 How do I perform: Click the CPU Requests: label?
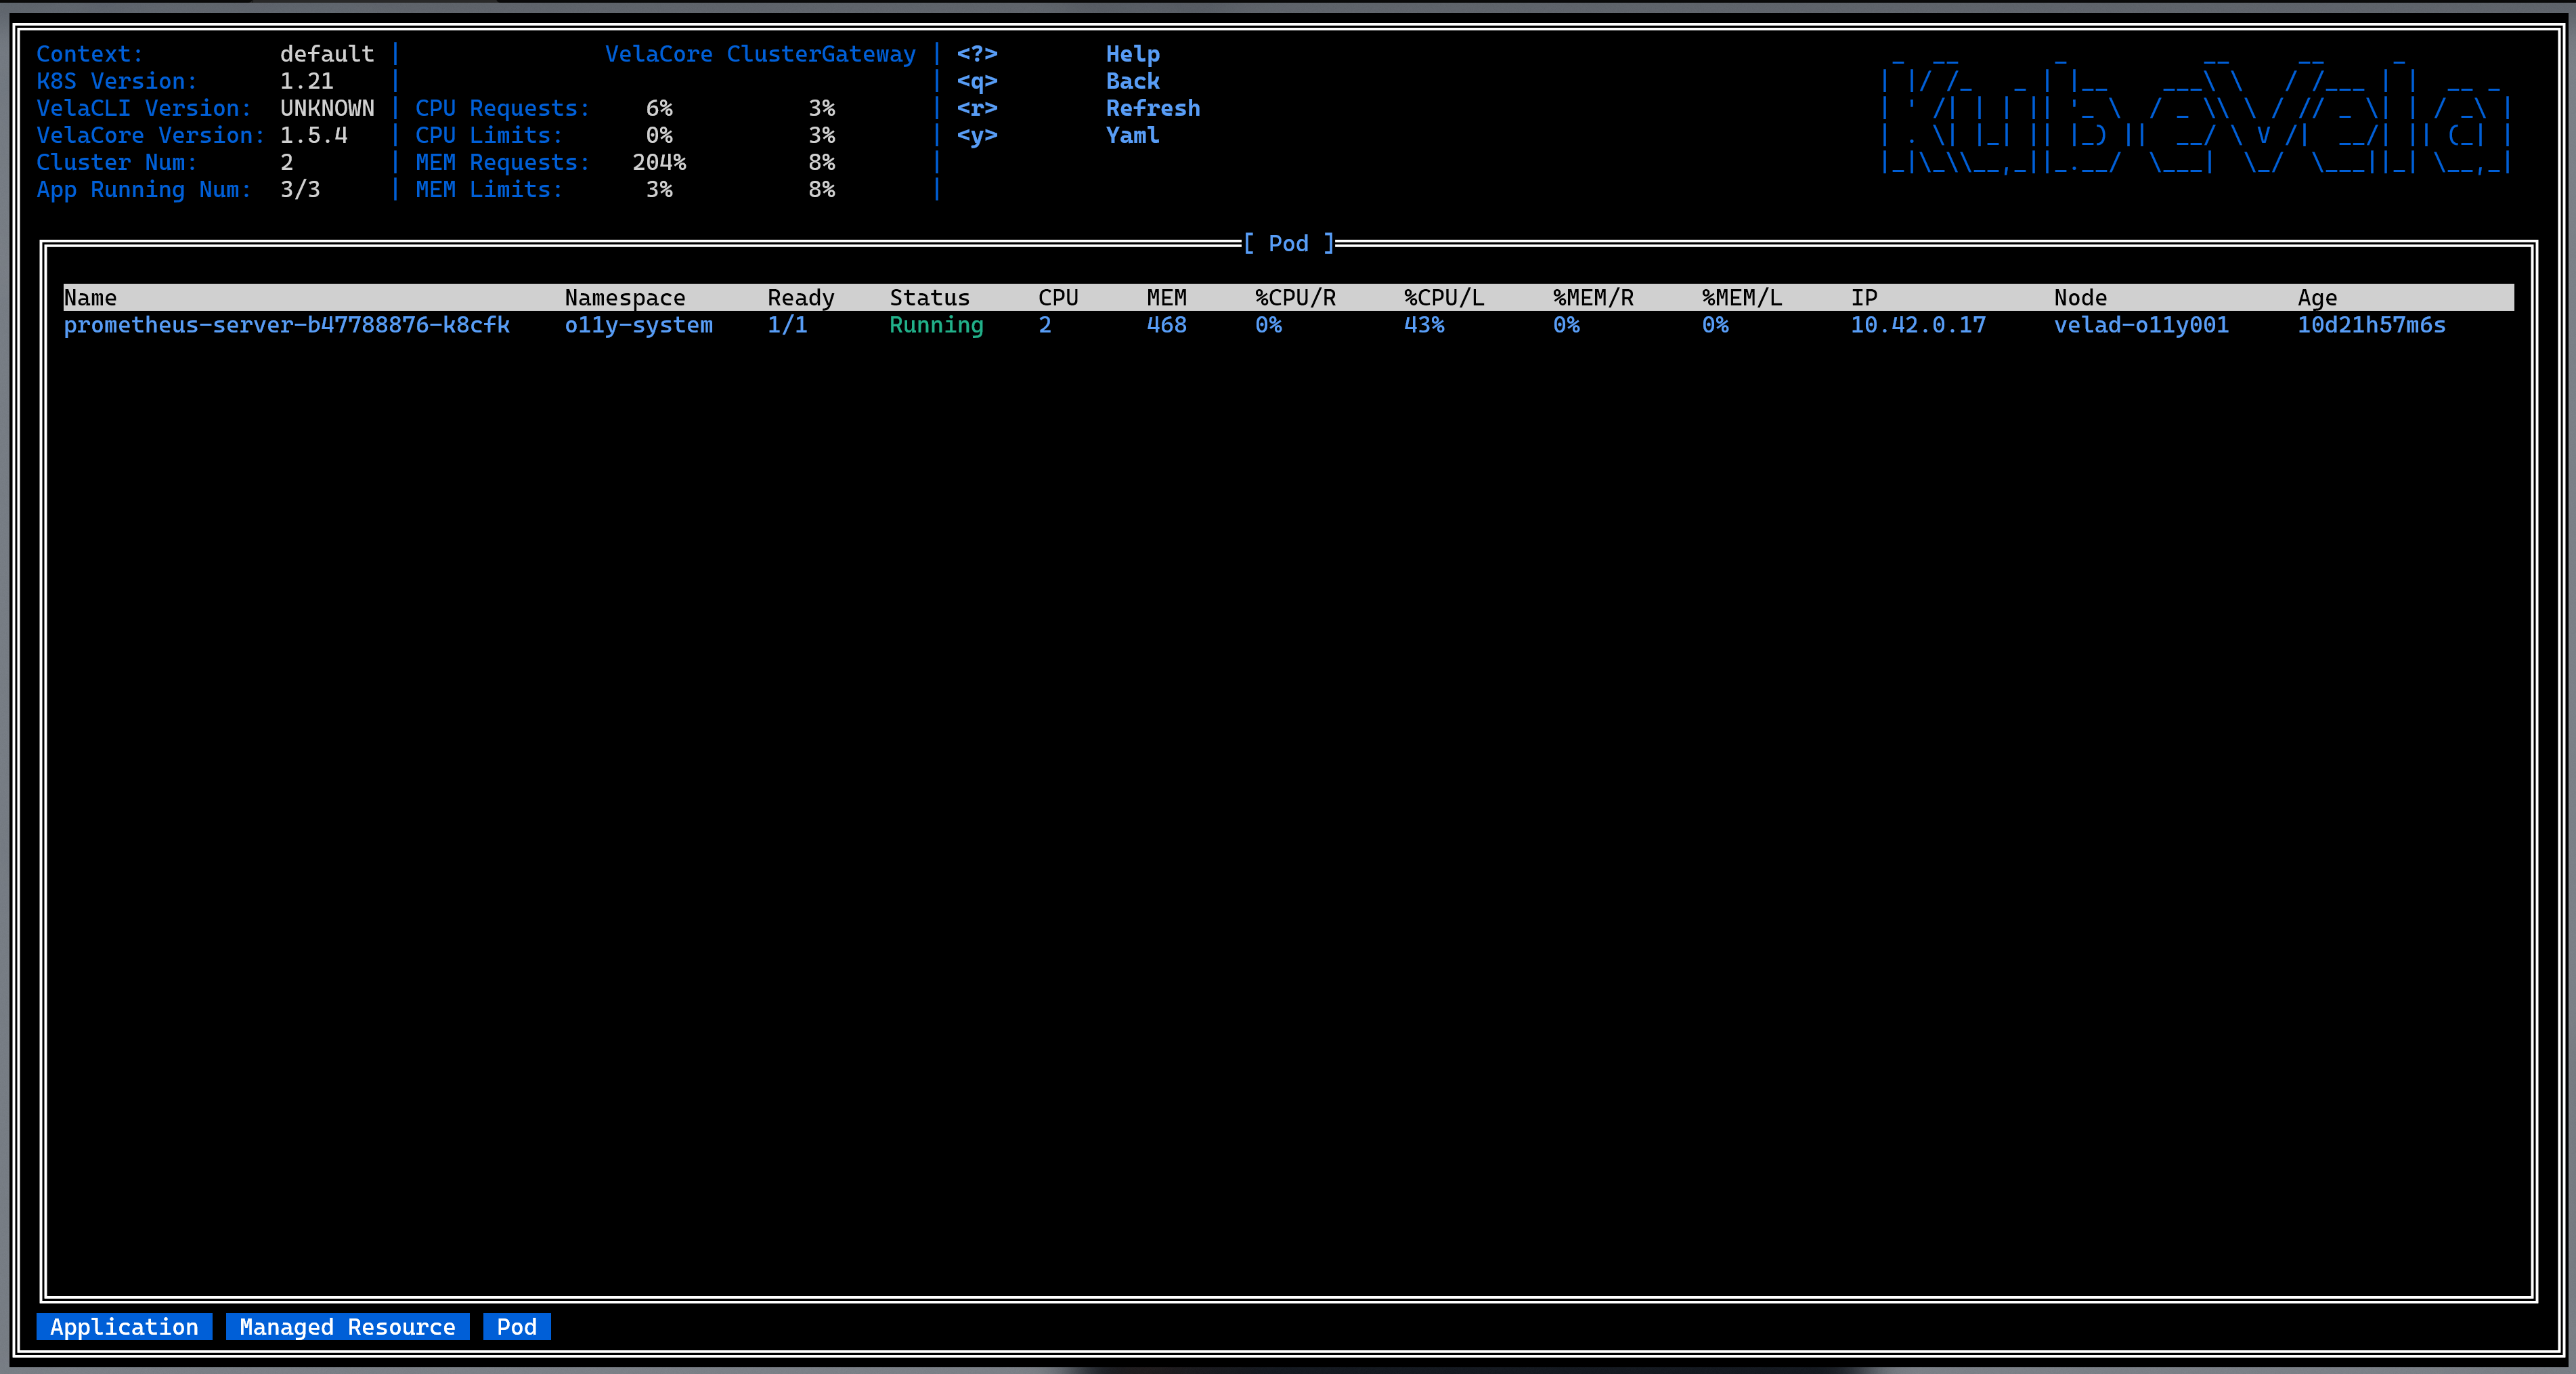click(x=503, y=108)
